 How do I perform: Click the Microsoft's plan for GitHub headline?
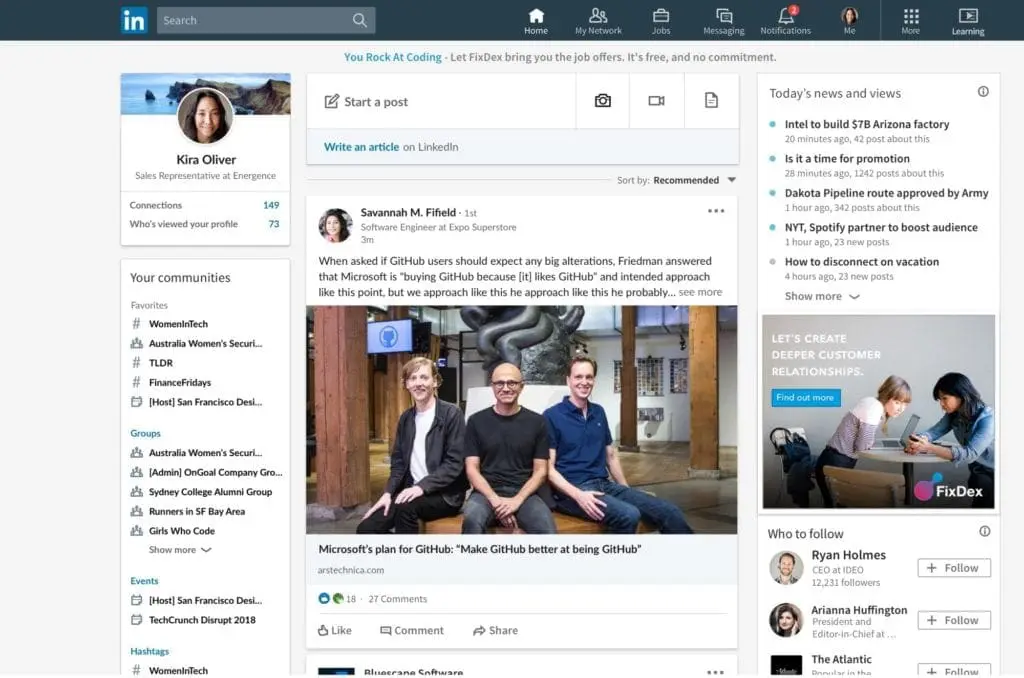(480, 549)
